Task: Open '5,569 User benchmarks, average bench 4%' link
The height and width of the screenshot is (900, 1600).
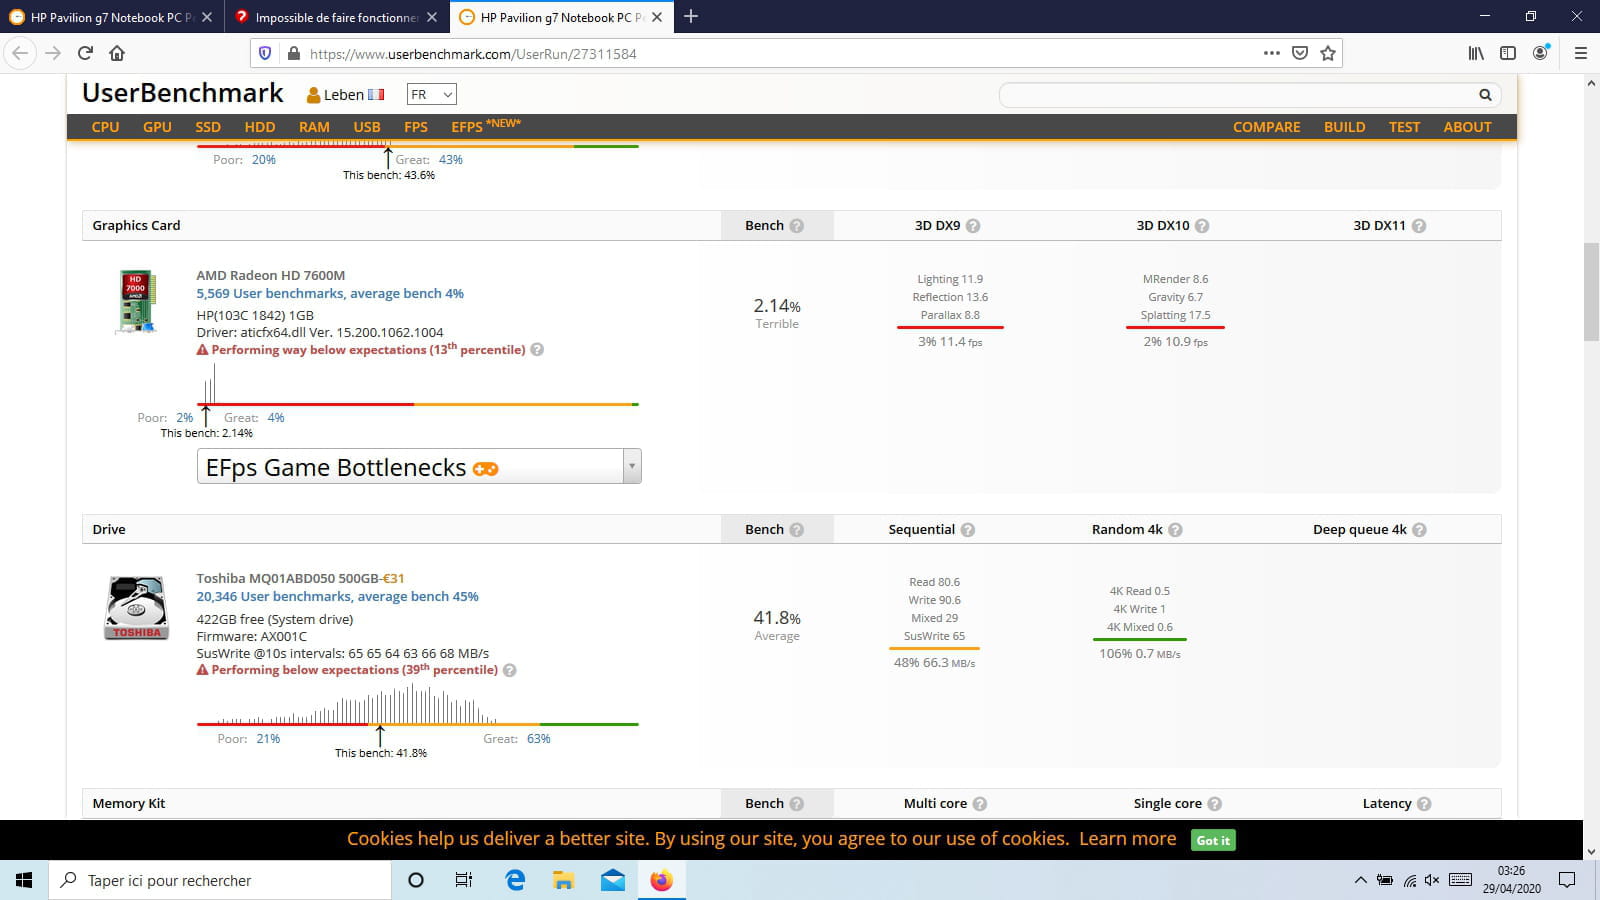Action: pos(330,294)
